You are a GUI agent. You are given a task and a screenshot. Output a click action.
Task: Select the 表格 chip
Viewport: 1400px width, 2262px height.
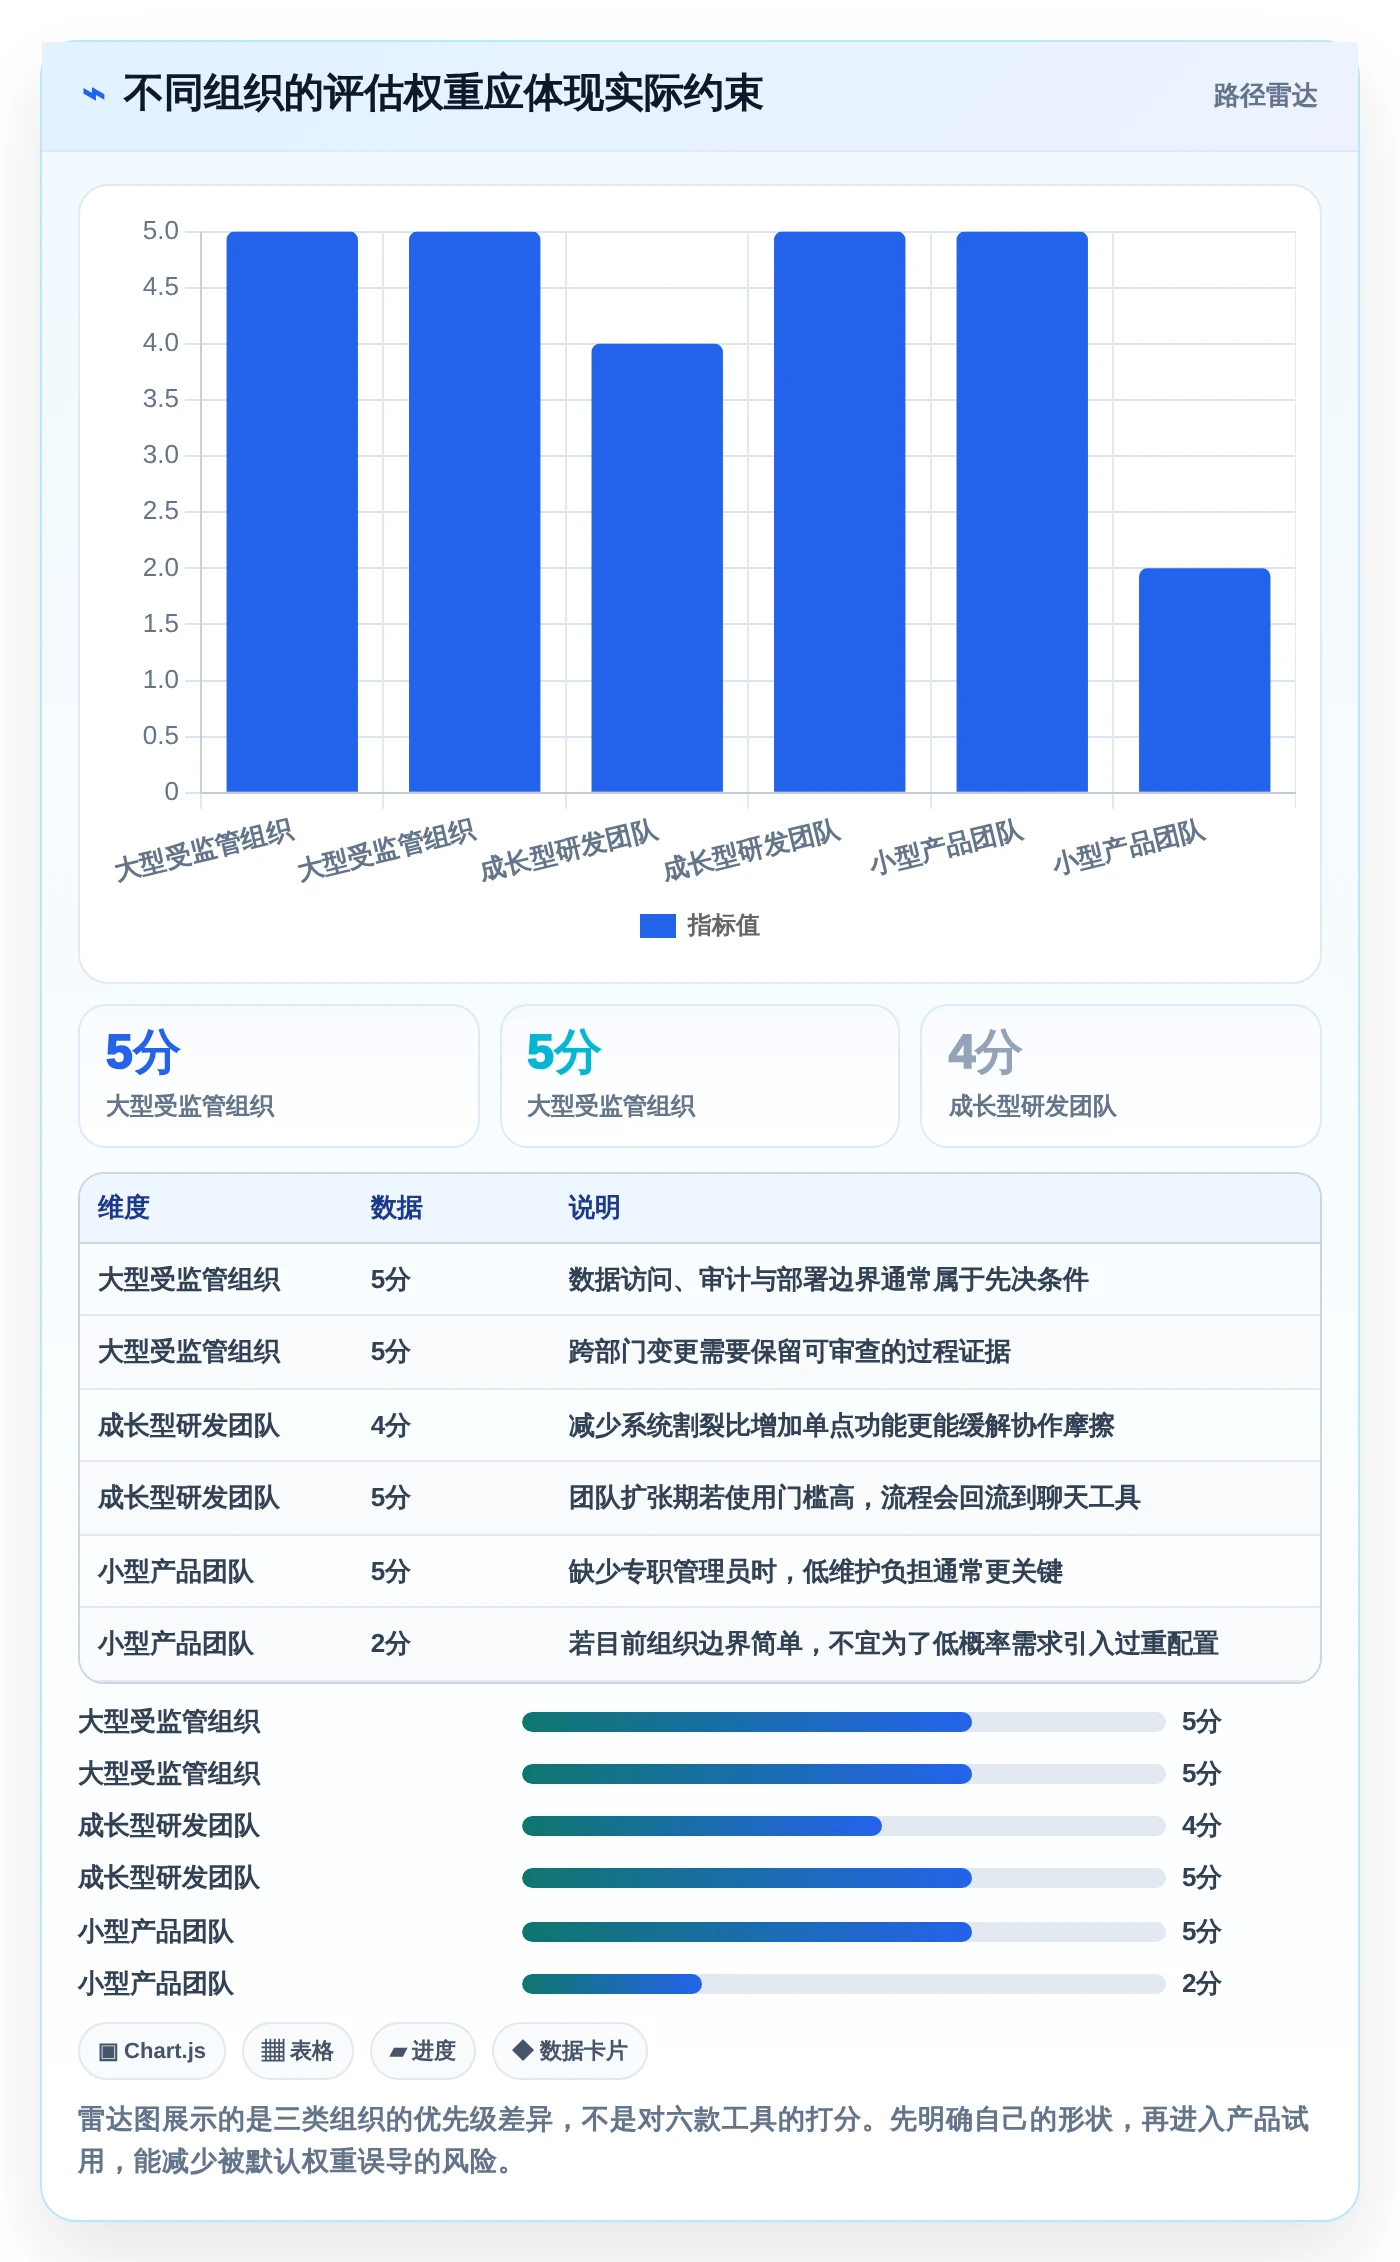pyautogui.click(x=297, y=2051)
